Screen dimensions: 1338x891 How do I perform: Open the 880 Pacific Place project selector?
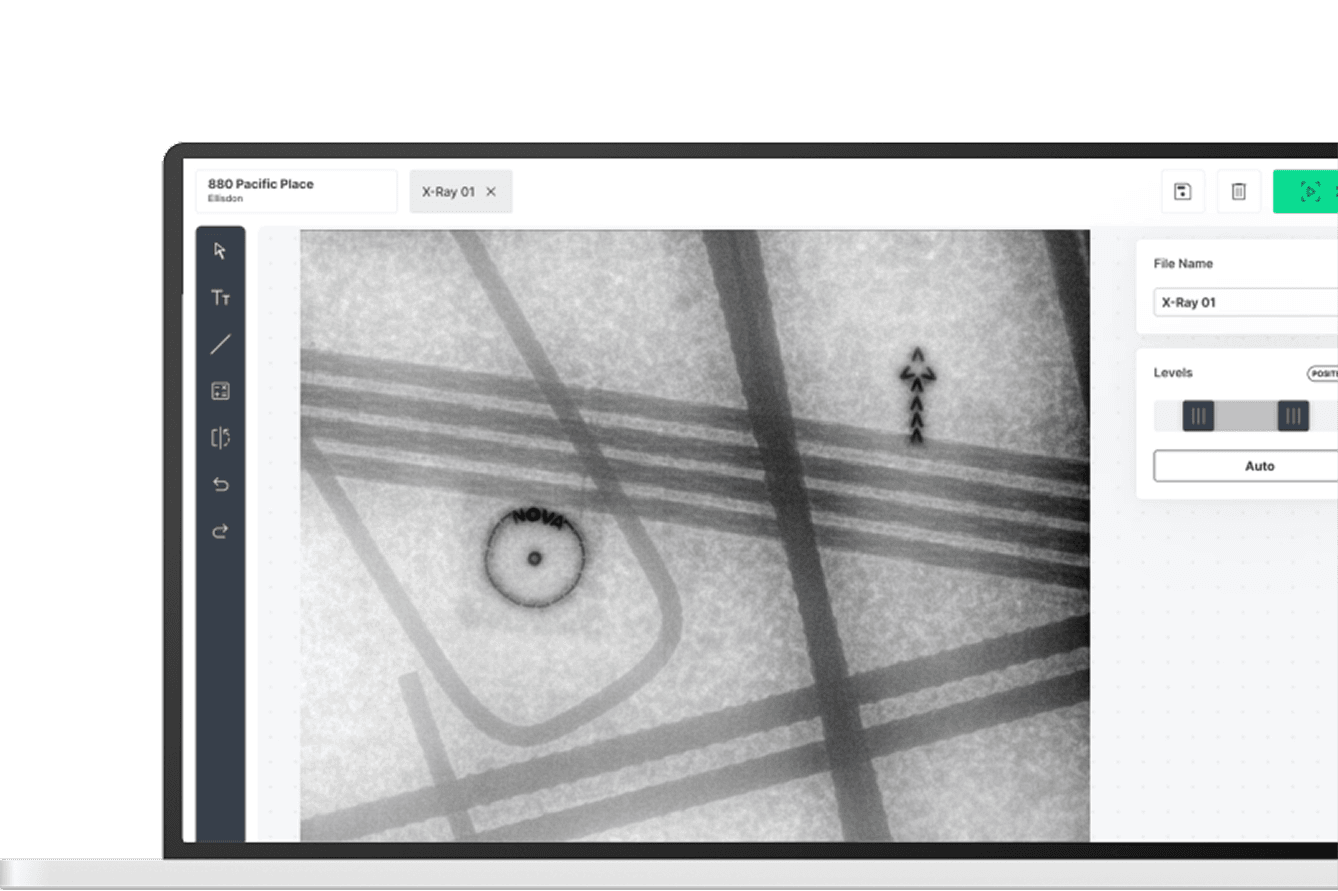(x=296, y=191)
